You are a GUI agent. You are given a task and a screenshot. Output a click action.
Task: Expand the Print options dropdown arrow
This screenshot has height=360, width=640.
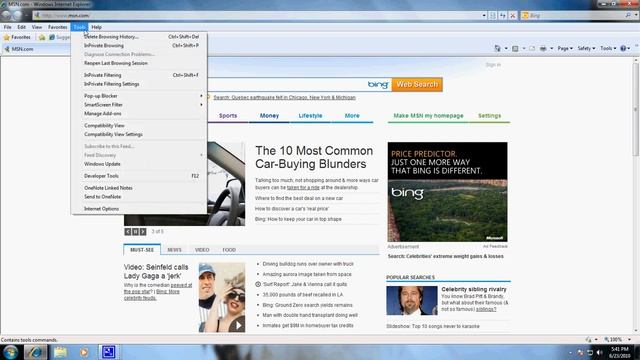(x=551, y=48)
